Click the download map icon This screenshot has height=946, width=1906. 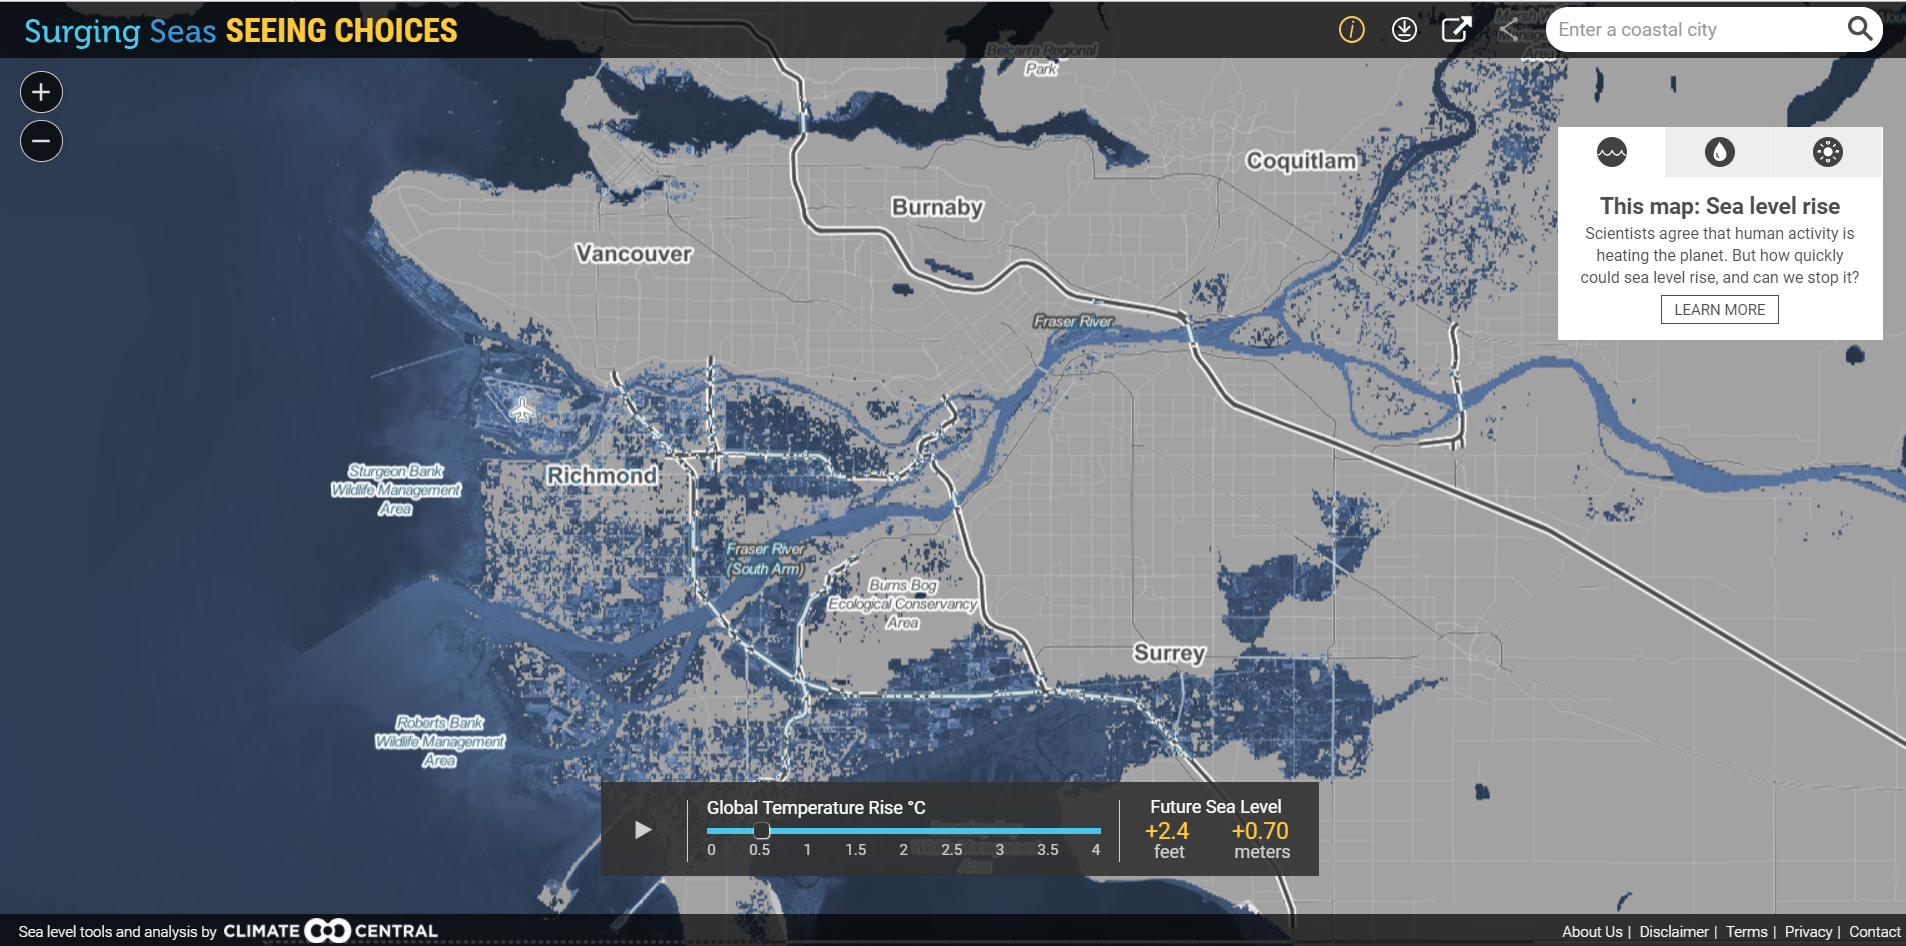tap(1404, 30)
